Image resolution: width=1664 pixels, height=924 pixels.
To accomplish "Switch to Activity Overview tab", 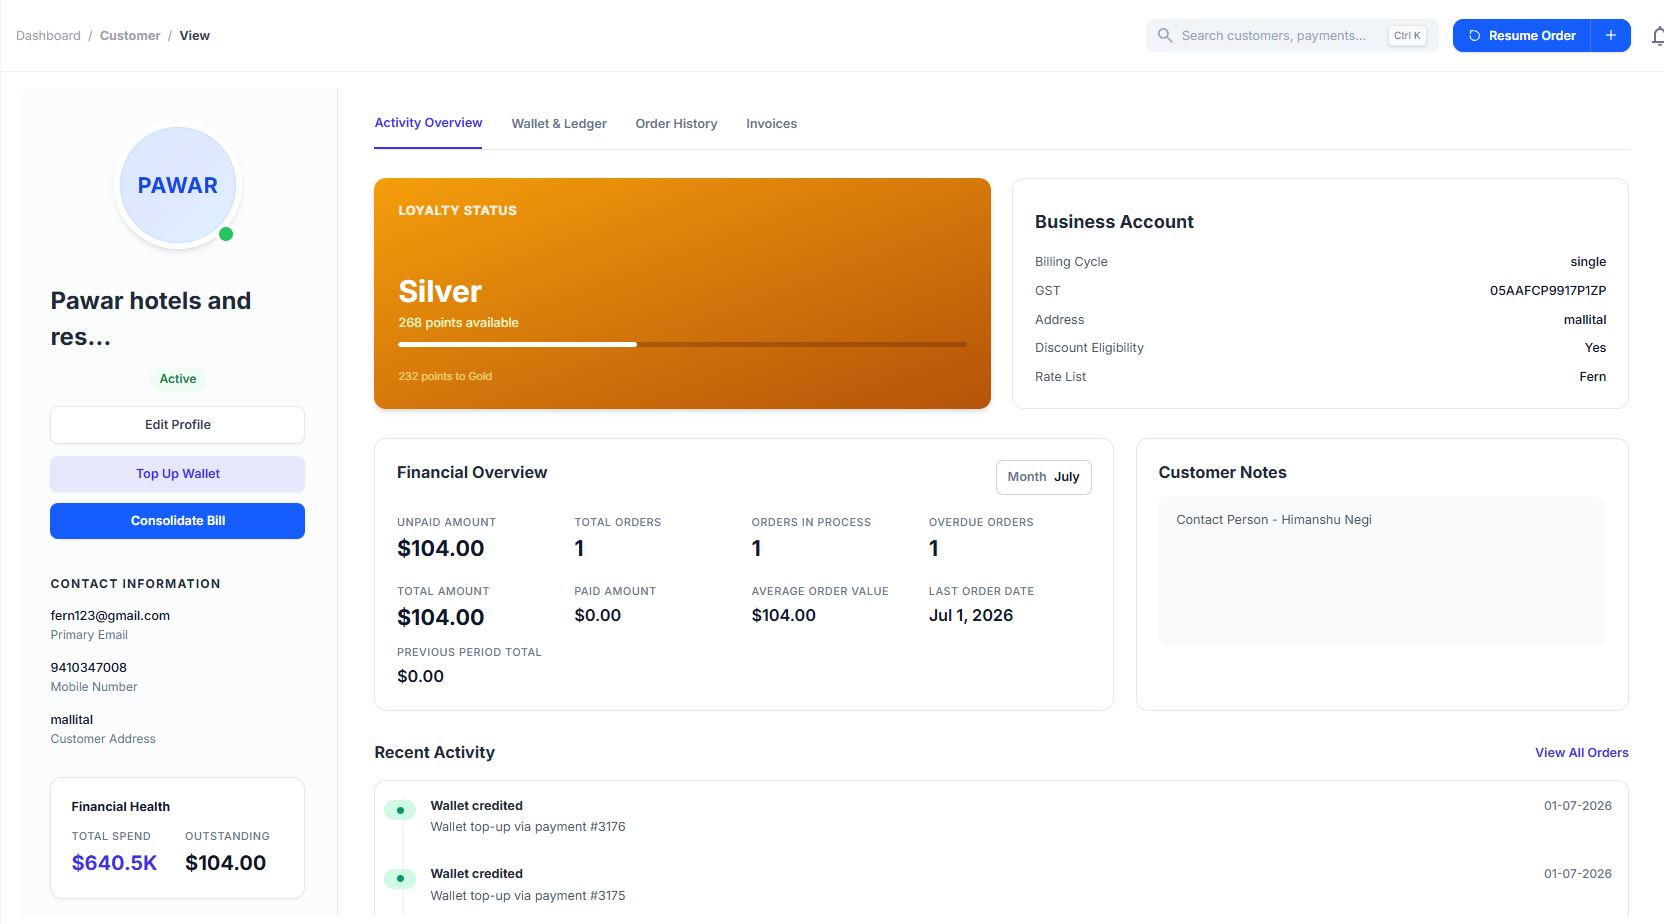I will 428,123.
